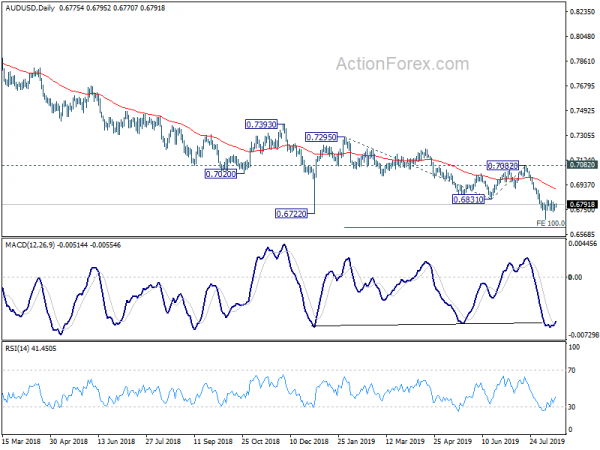Click the 10 Dec 2018 date marker
Screen dimensions: 600x450
pos(309,441)
